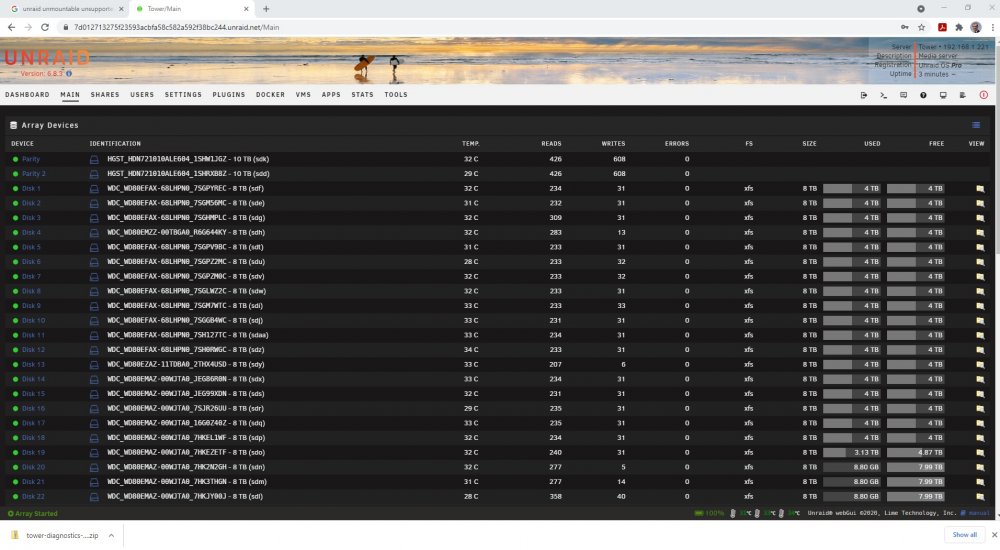Browse Disk 4 contents via folder icon
The height and width of the screenshot is (550, 1000).
pos(980,233)
